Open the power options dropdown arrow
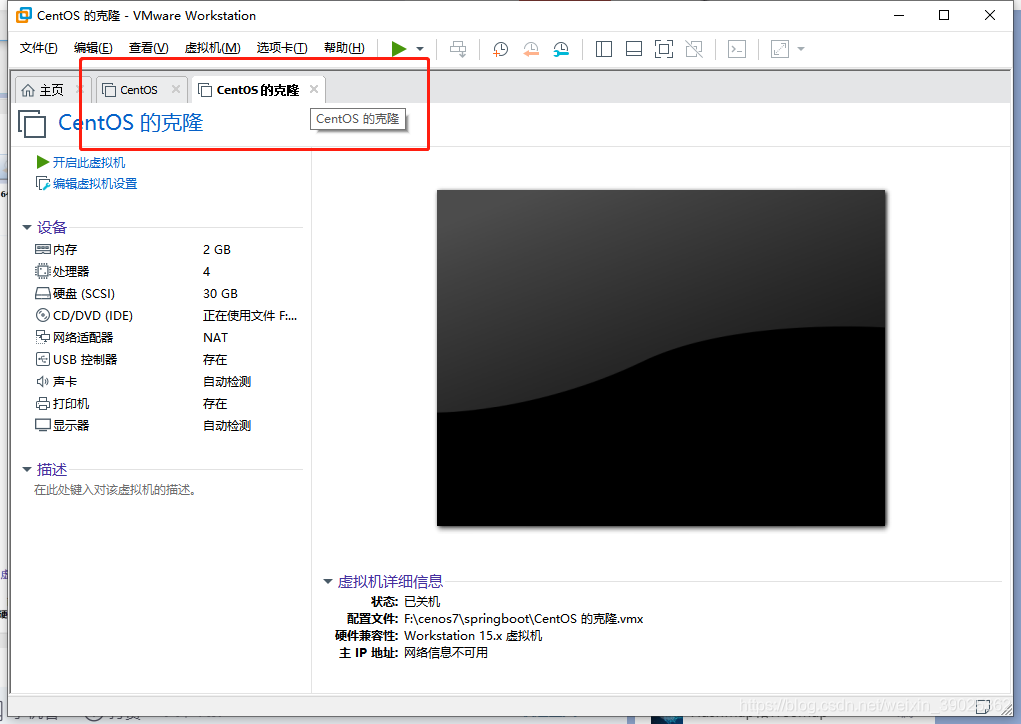The image size is (1021, 724). pos(420,49)
